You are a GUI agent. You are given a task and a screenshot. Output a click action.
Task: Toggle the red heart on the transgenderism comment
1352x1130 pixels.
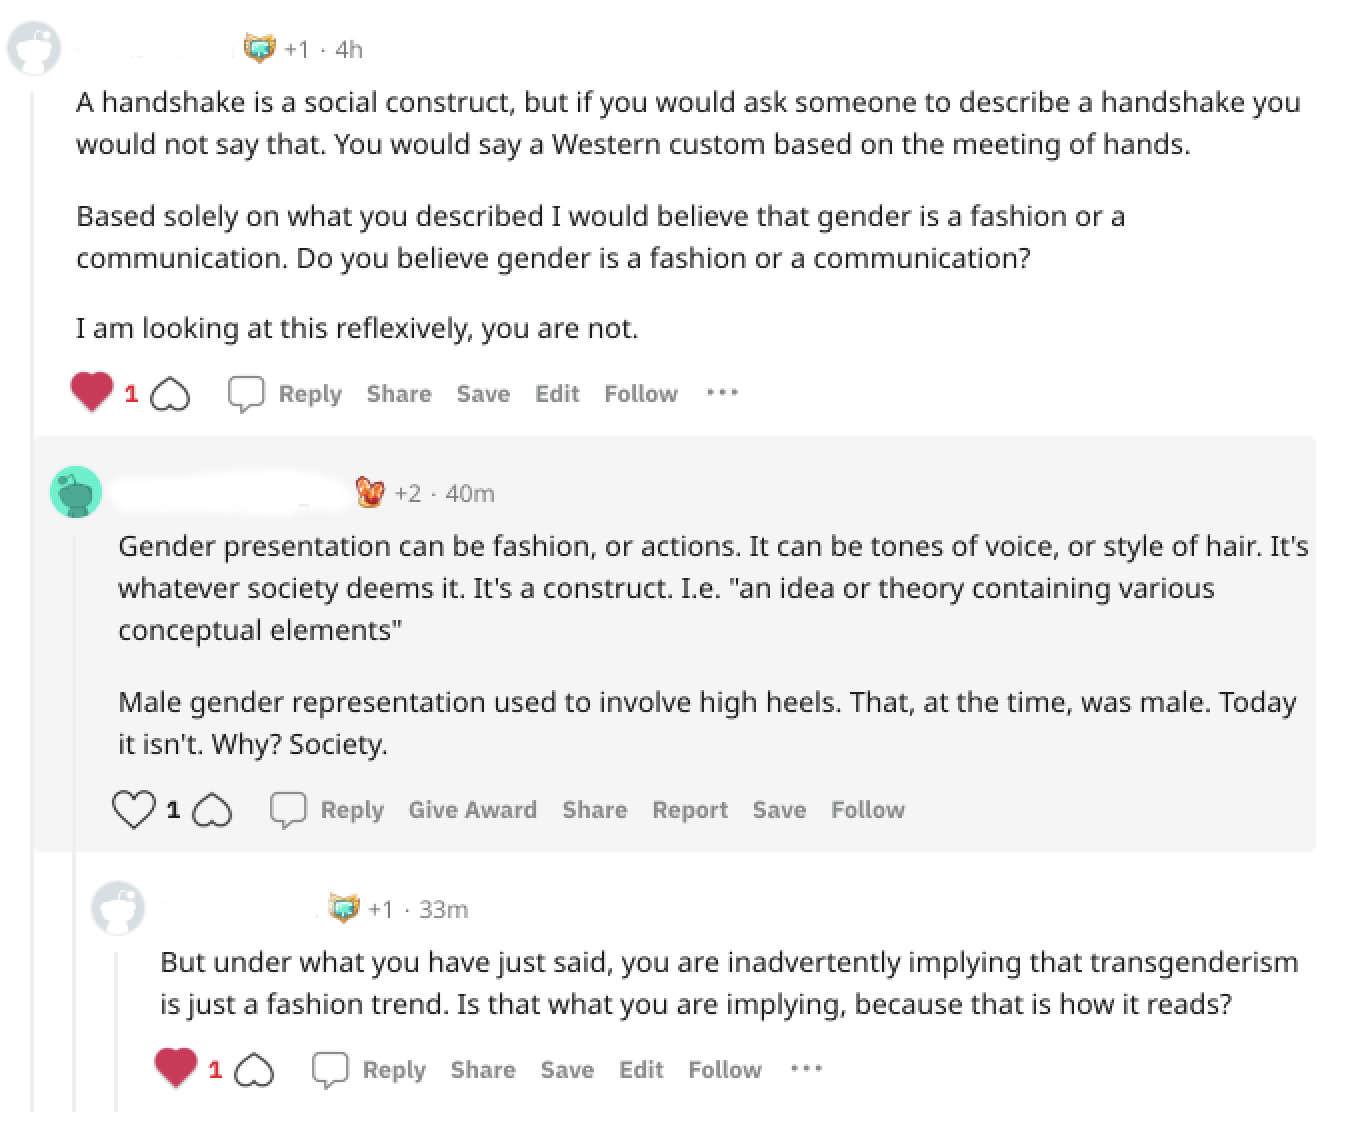click(175, 1068)
